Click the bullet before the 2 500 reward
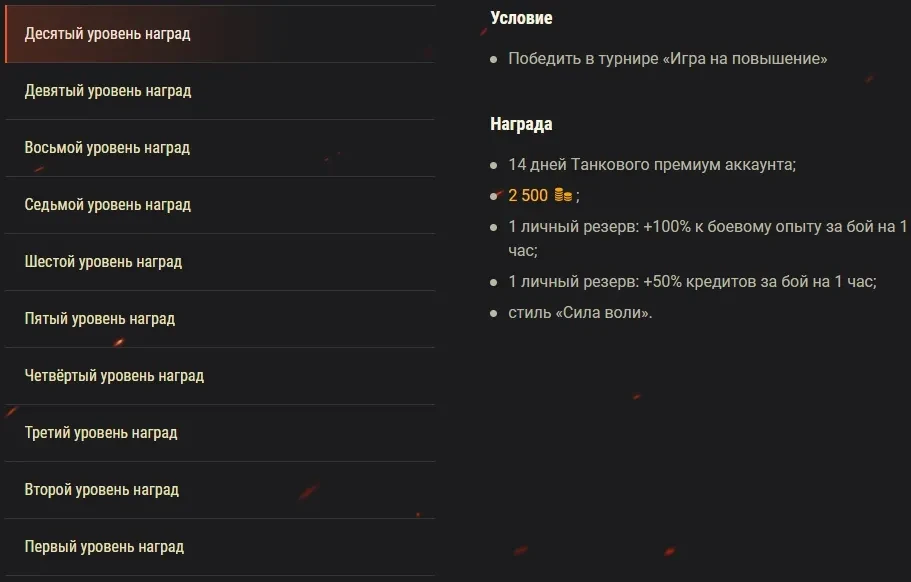Viewport: 911px width, 582px height. pos(494,196)
